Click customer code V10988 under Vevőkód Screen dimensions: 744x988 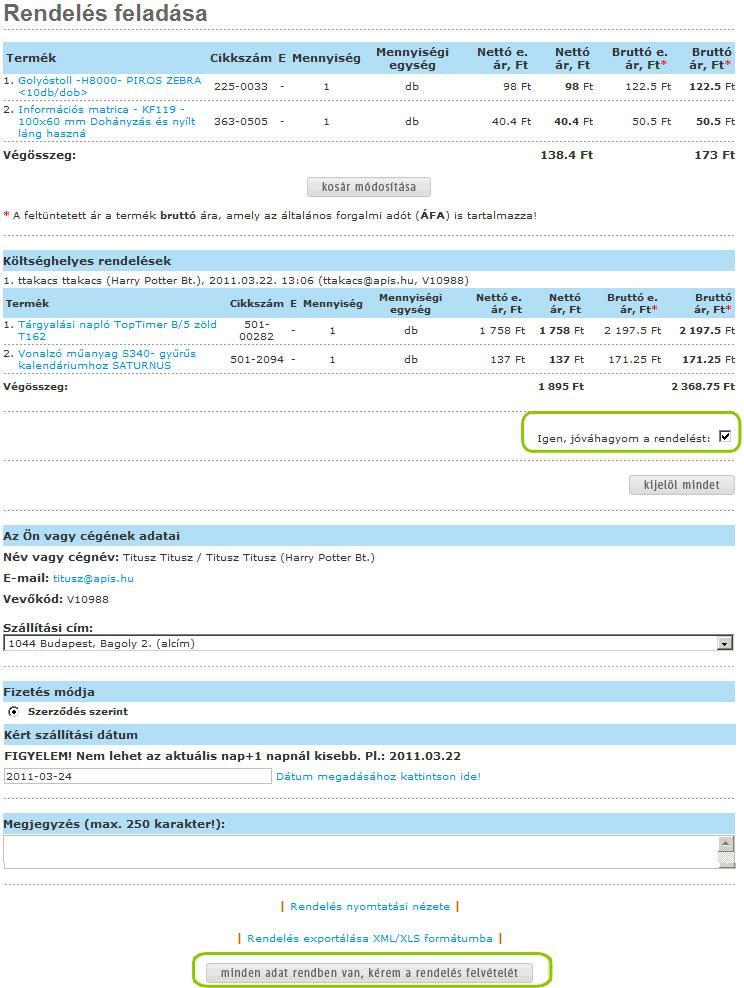pyautogui.click(x=88, y=599)
